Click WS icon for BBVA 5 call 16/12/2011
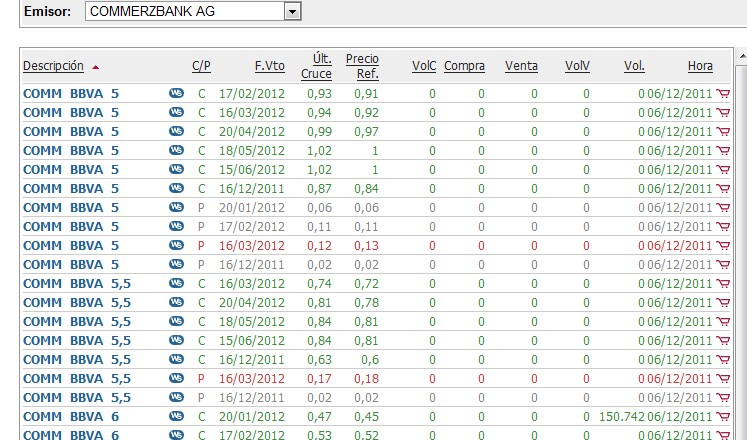 (x=176, y=189)
